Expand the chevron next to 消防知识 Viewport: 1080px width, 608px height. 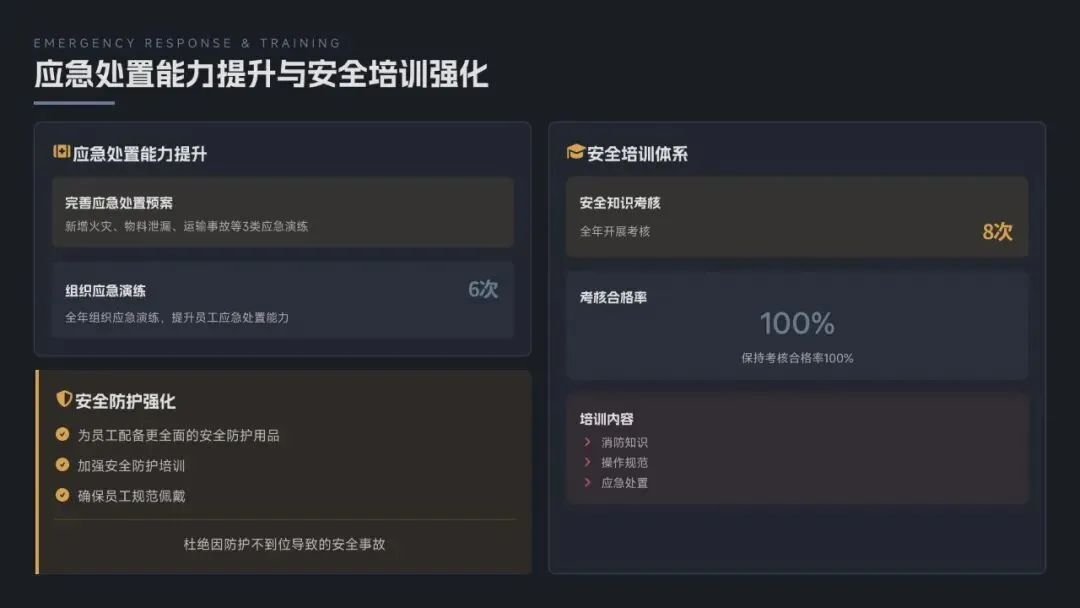click(x=587, y=442)
